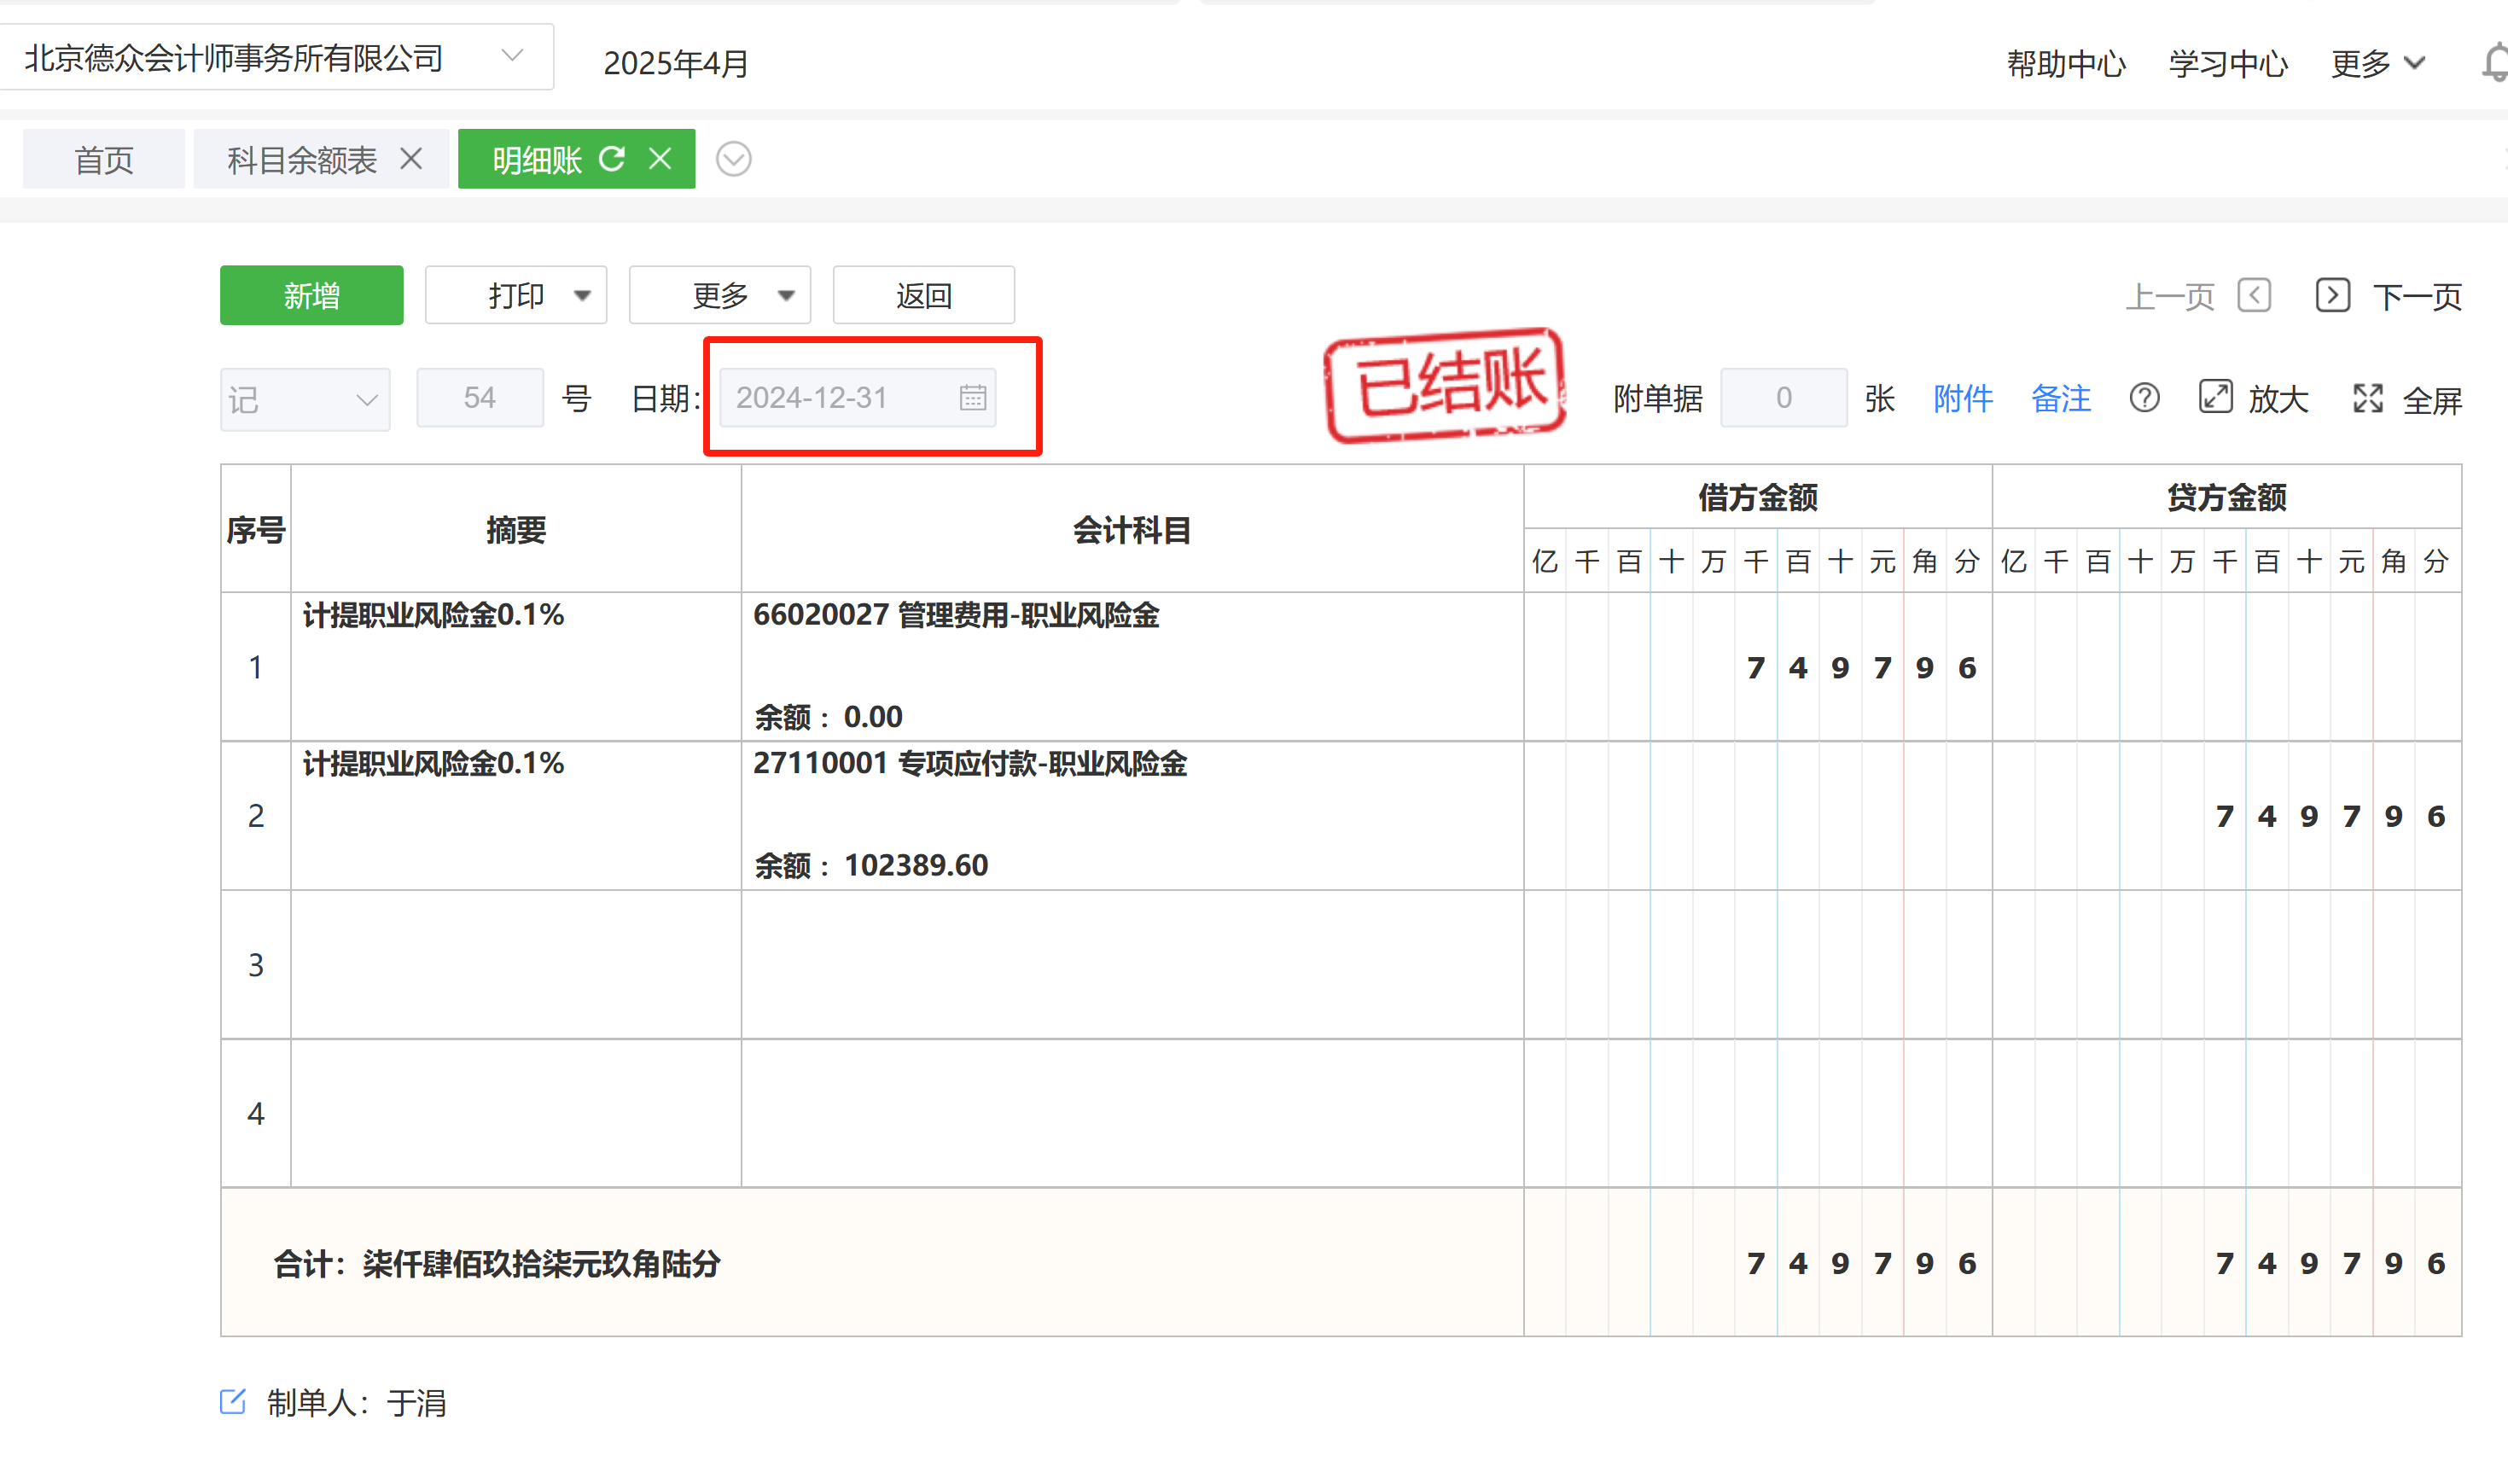Click the 附单据 count input field
2508x1484 pixels.
tap(1783, 398)
